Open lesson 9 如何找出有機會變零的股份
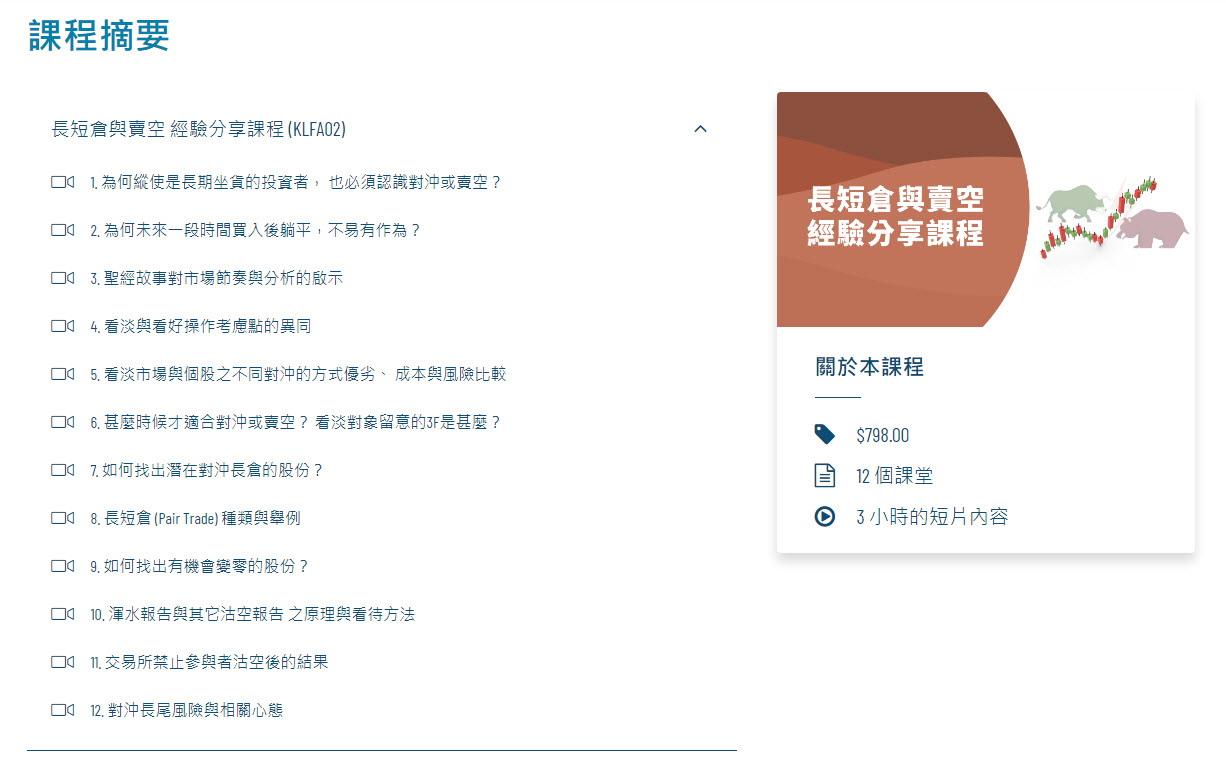The image size is (1226, 764). 199,566
